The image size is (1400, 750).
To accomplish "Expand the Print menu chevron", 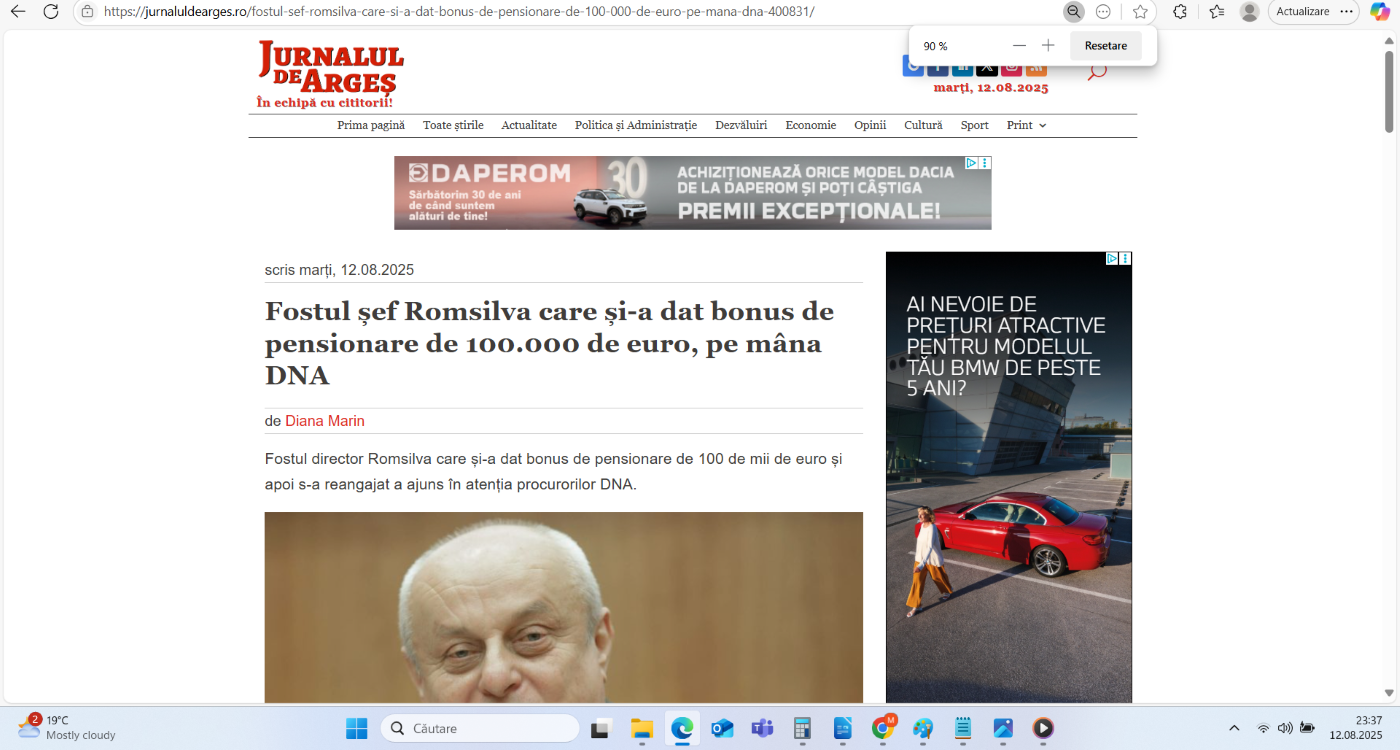I will (x=1041, y=125).
